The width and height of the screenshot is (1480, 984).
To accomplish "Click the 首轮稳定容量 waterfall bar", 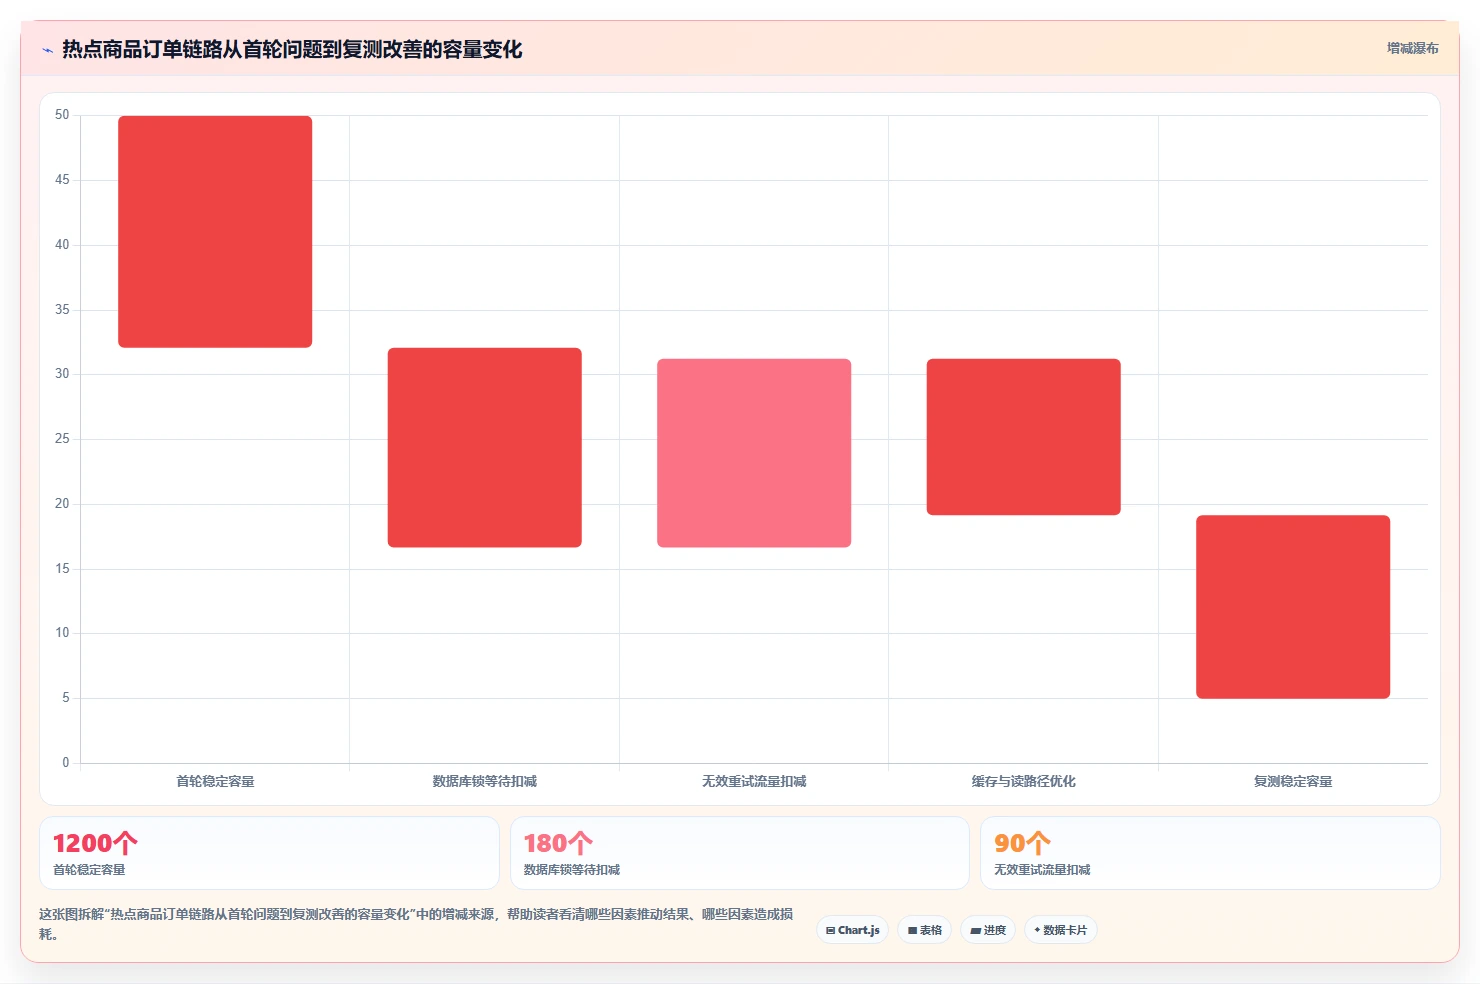I will pyautogui.click(x=215, y=232).
